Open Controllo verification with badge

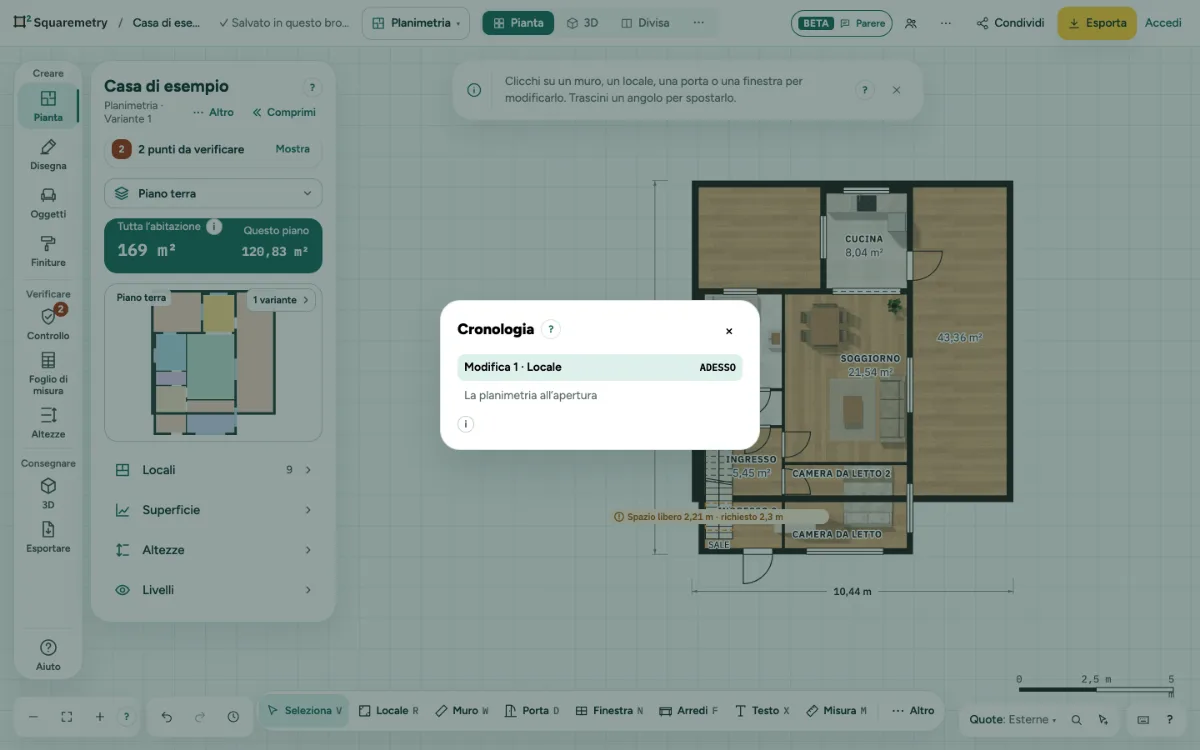coord(48,323)
